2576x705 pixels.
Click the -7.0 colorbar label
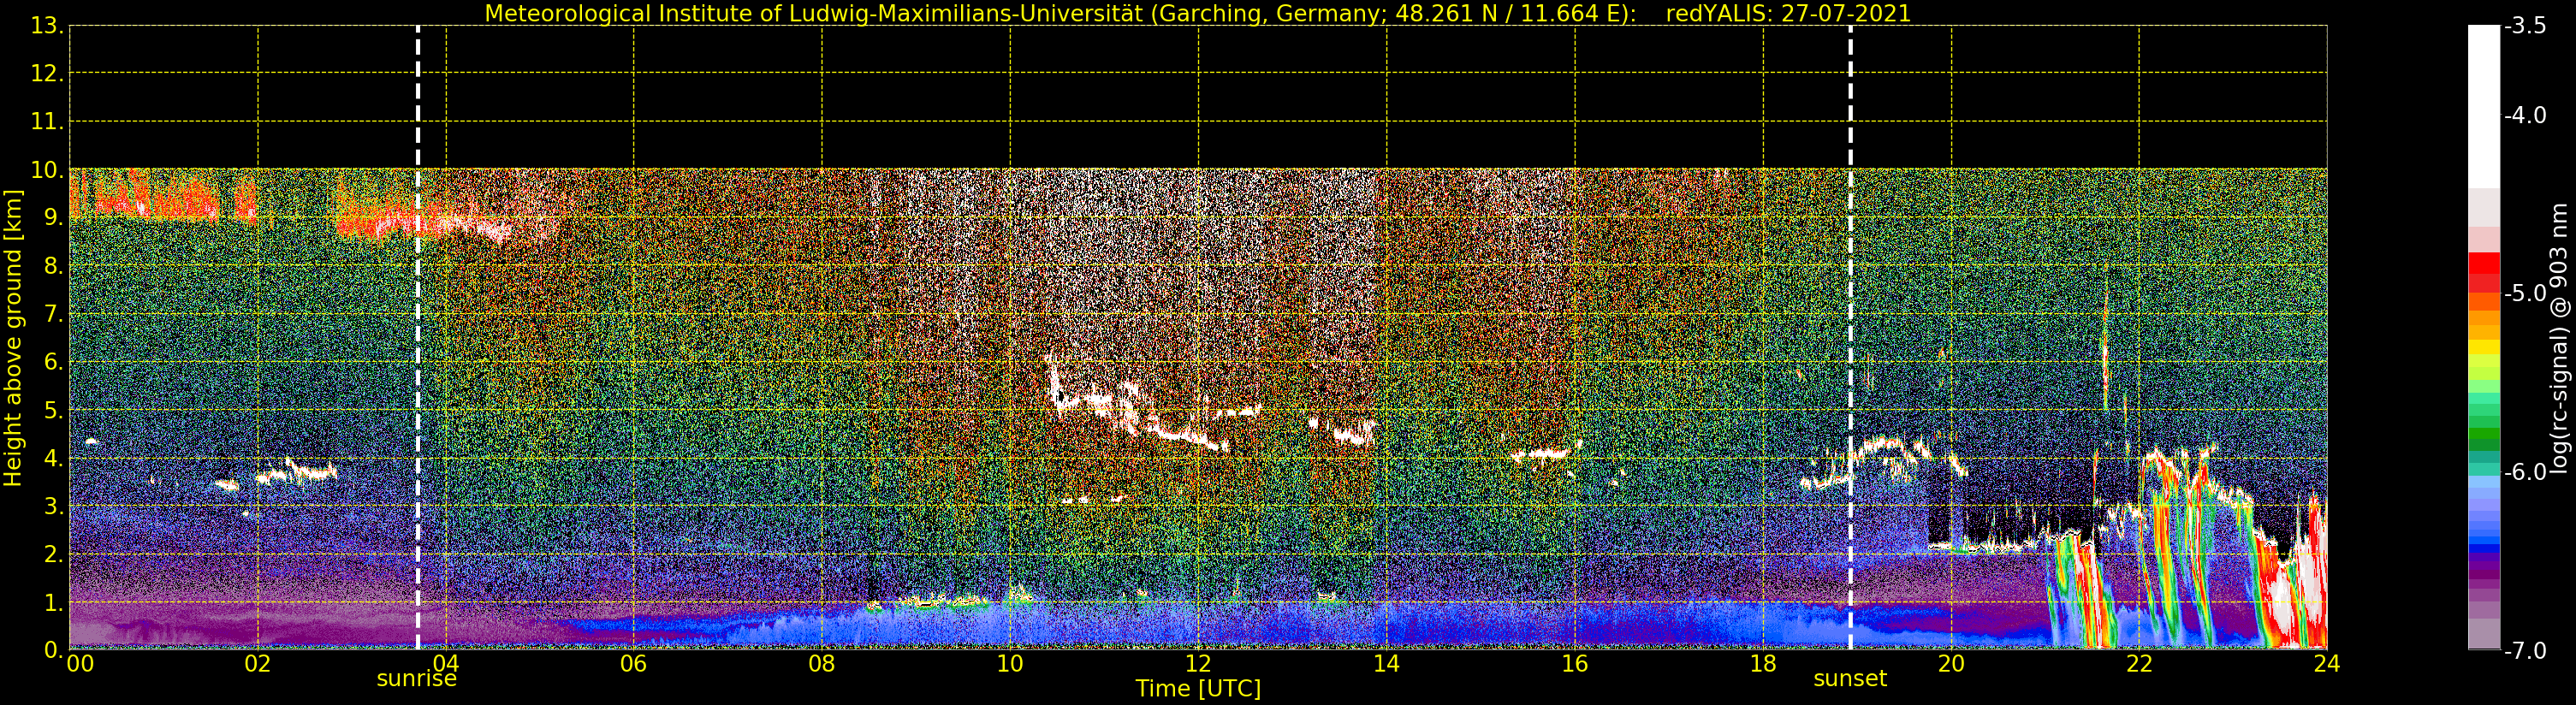pyautogui.click(x=2525, y=651)
